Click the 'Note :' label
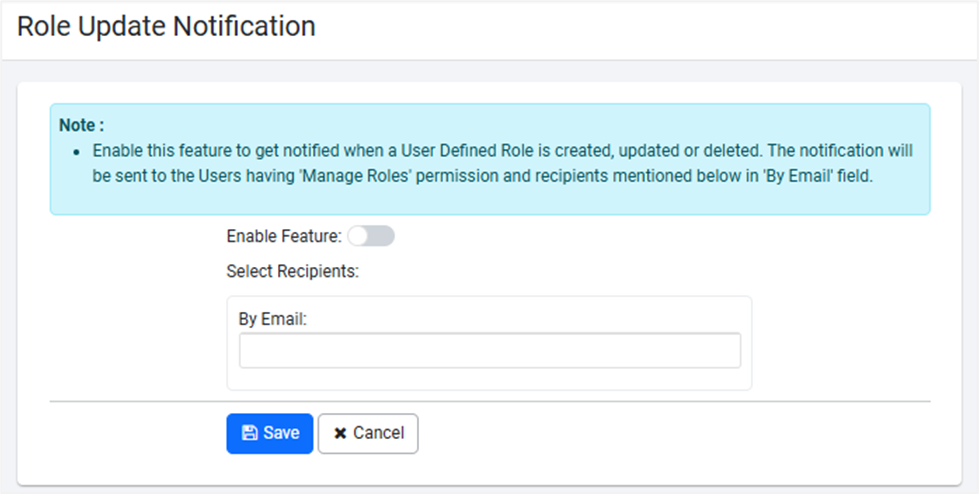 point(81,126)
